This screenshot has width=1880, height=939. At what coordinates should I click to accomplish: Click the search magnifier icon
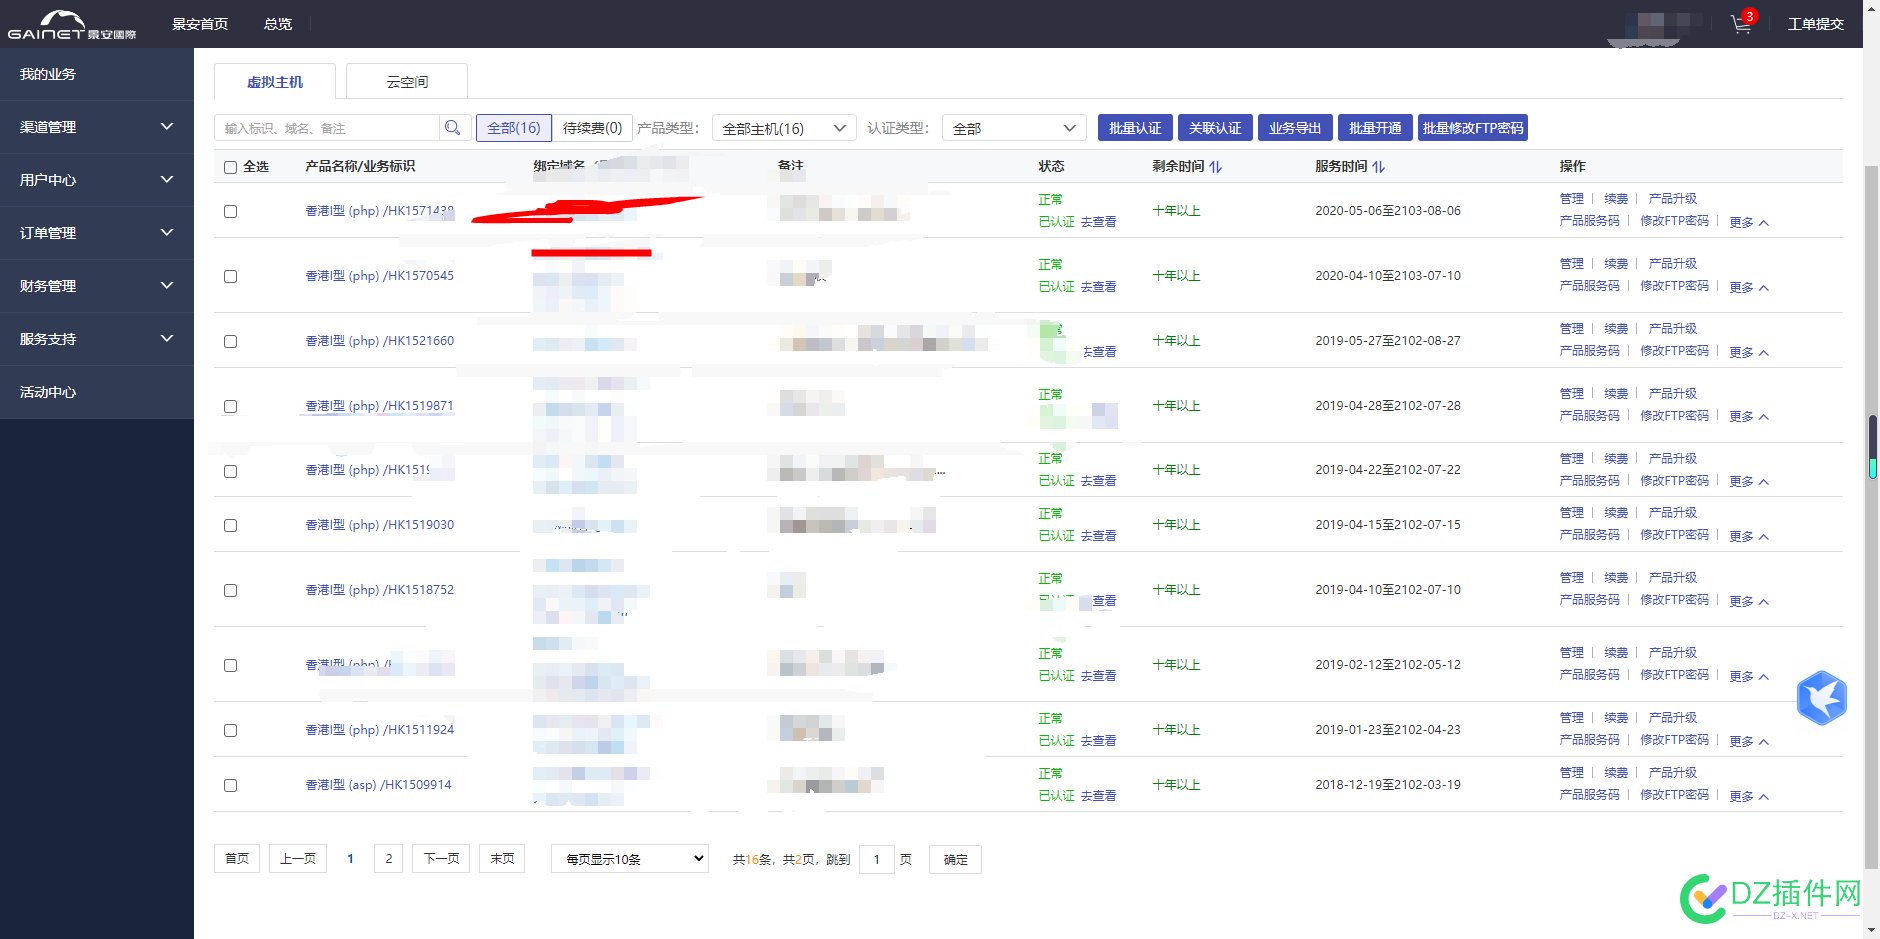pyautogui.click(x=453, y=128)
